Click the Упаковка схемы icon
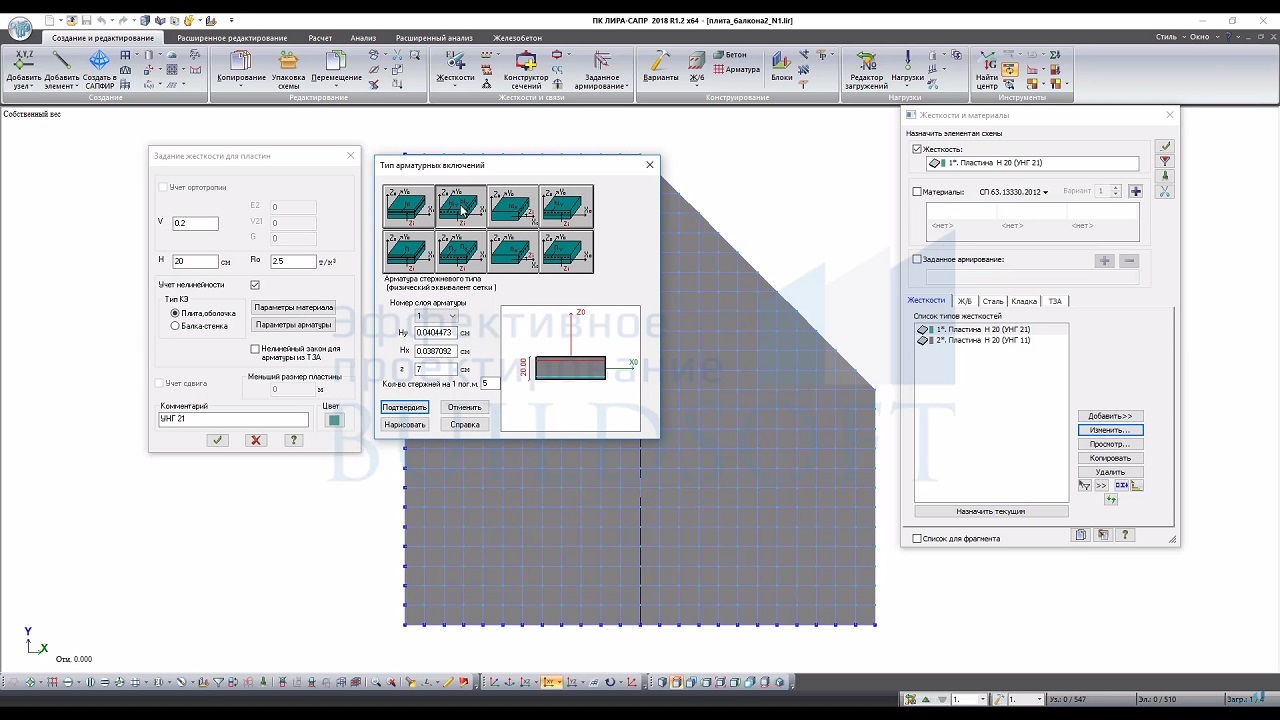This screenshot has width=1280, height=720. click(288, 62)
